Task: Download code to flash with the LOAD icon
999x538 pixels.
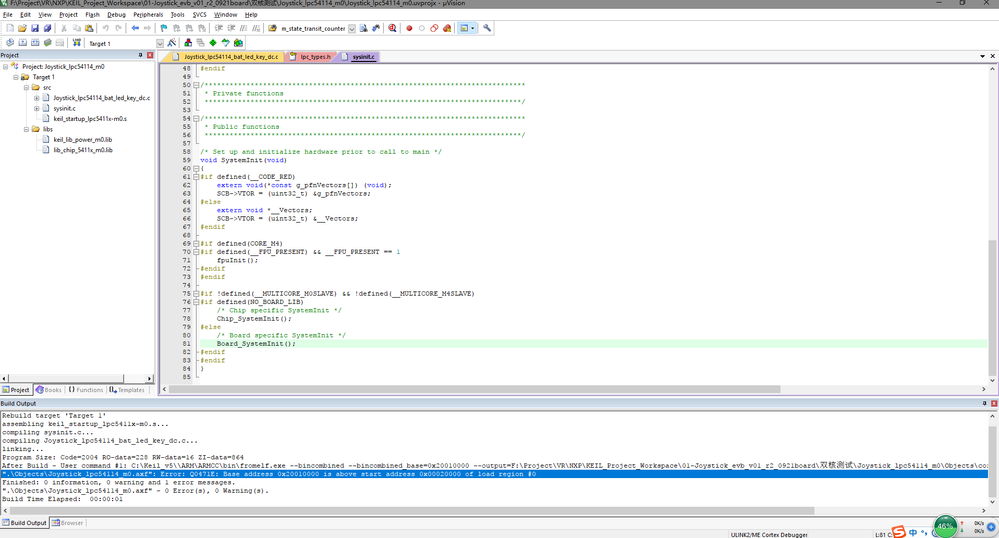Action: [x=76, y=43]
